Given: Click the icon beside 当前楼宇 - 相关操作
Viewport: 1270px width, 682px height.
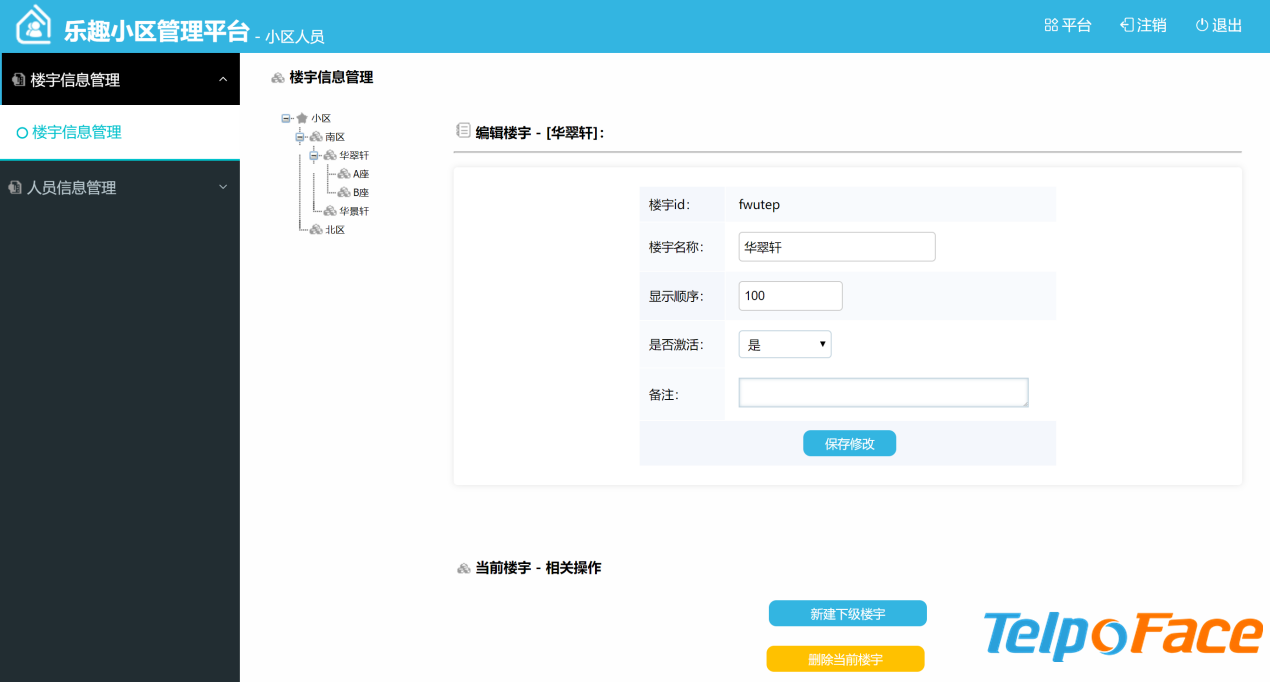Looking at the screenshot, I should (463, 568).
